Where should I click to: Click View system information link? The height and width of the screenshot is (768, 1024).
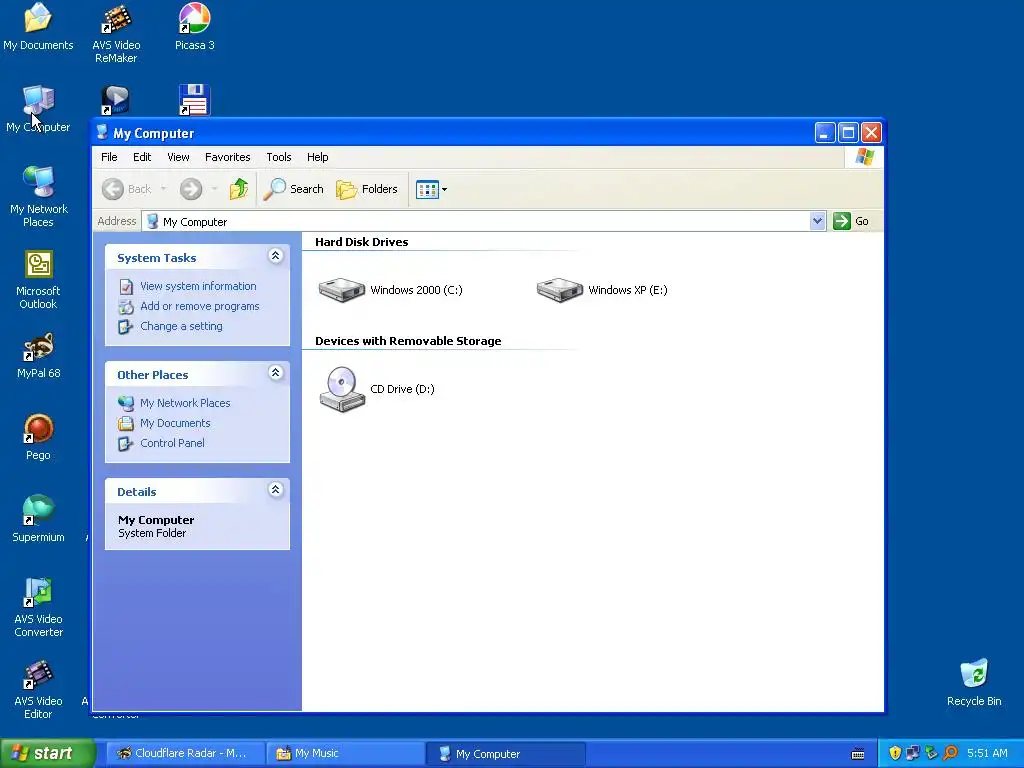point(198,286)
